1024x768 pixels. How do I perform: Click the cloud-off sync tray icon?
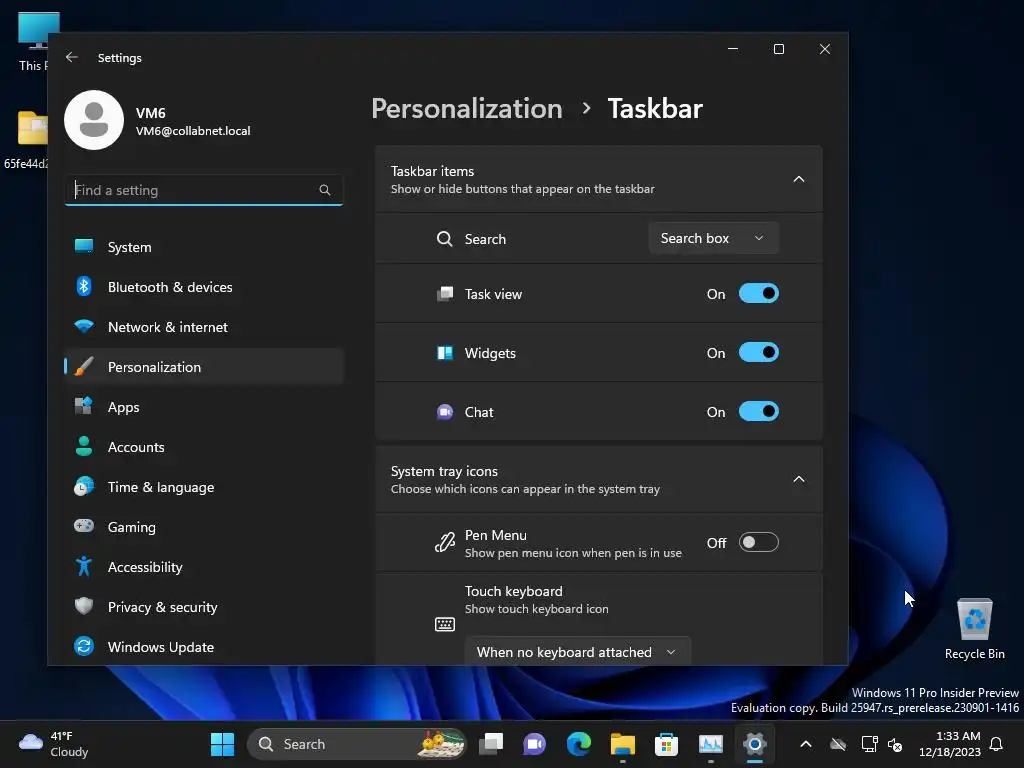pyautogui.click(x=838, y=744)
